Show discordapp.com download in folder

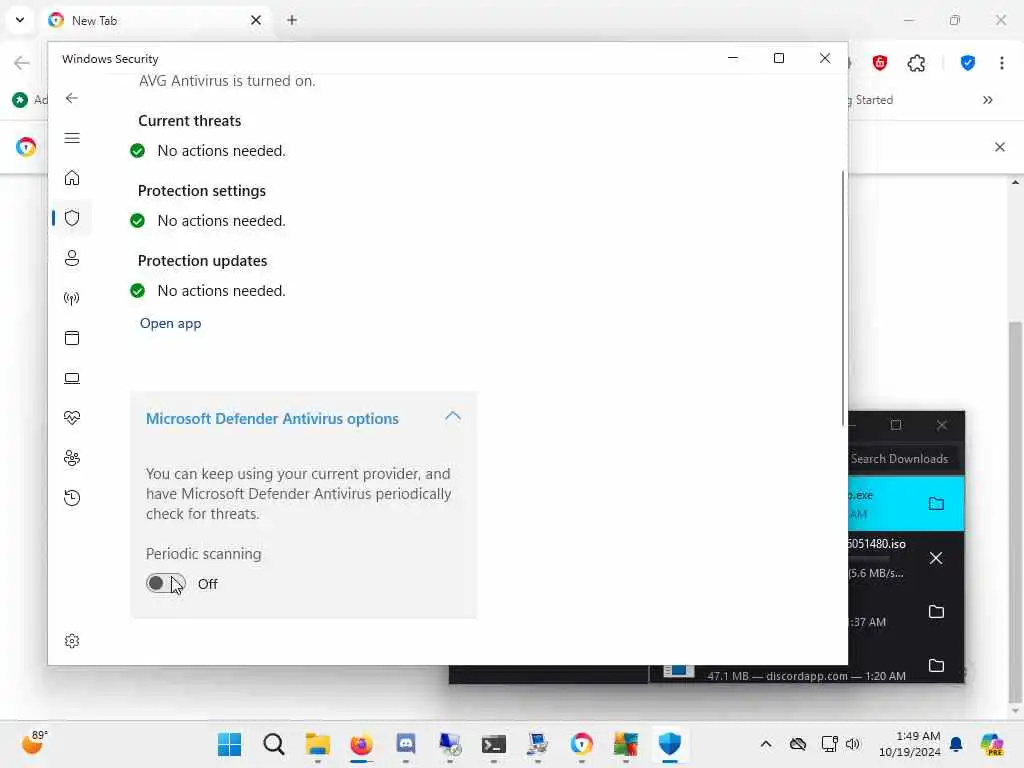936,665
